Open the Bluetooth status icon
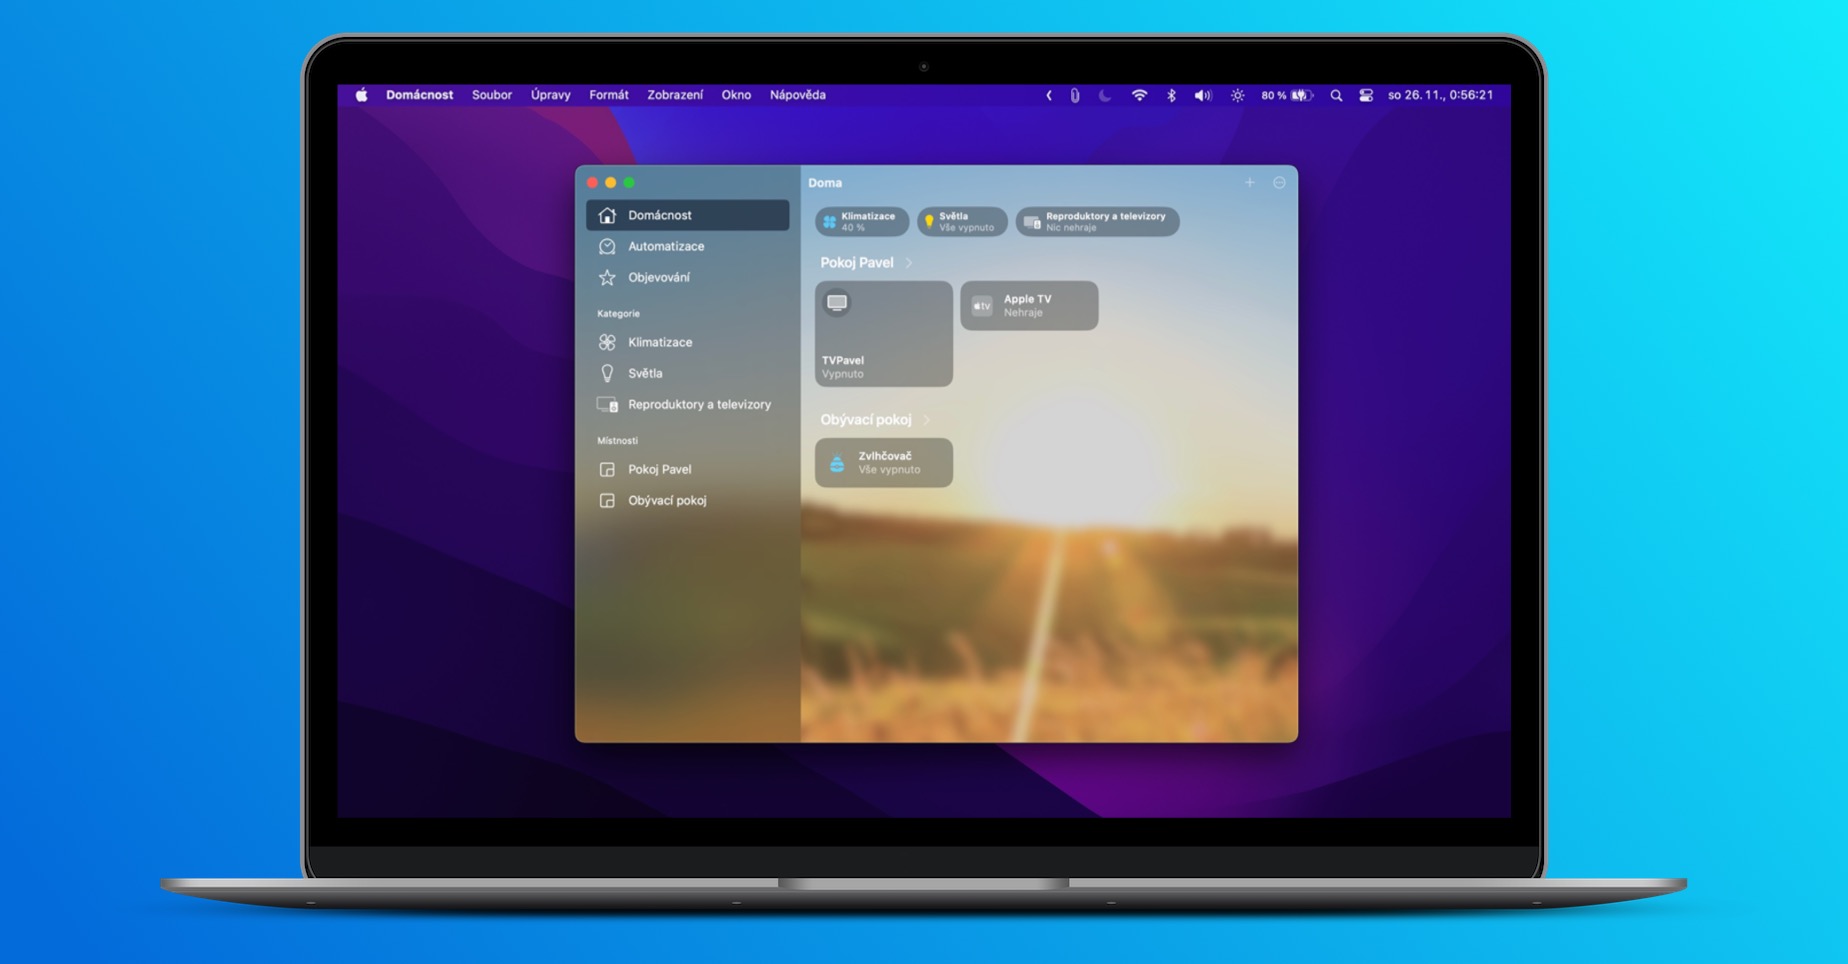 (x=1171, y=95)
